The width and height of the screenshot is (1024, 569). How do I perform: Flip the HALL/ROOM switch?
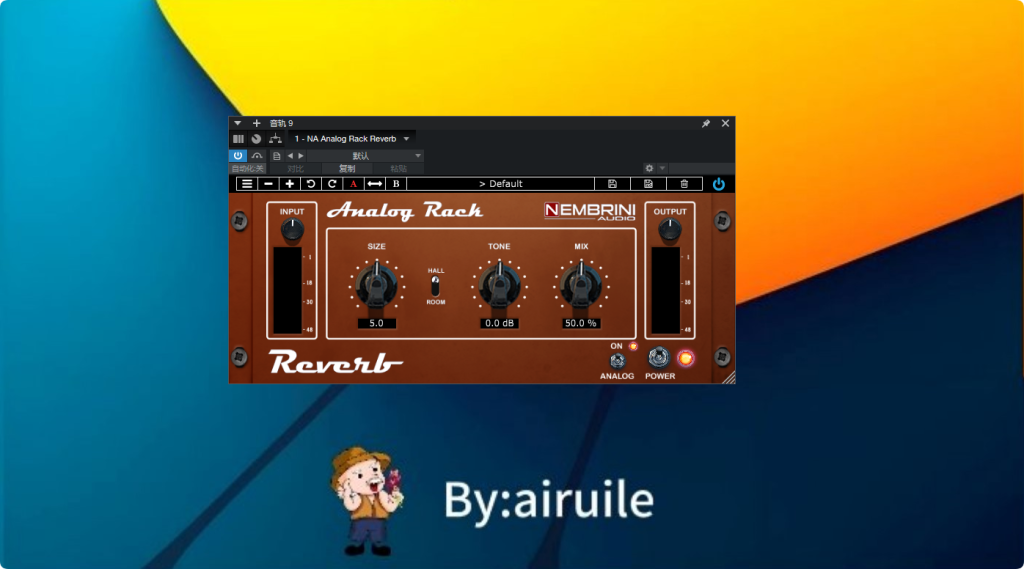[435, 286]
